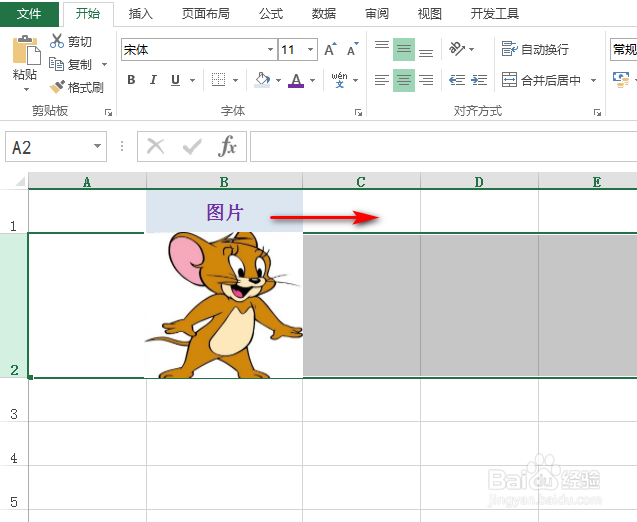Click the phonetic guide (wén) icon
This screenshot has height=522, width=637.
pos(340,80)
